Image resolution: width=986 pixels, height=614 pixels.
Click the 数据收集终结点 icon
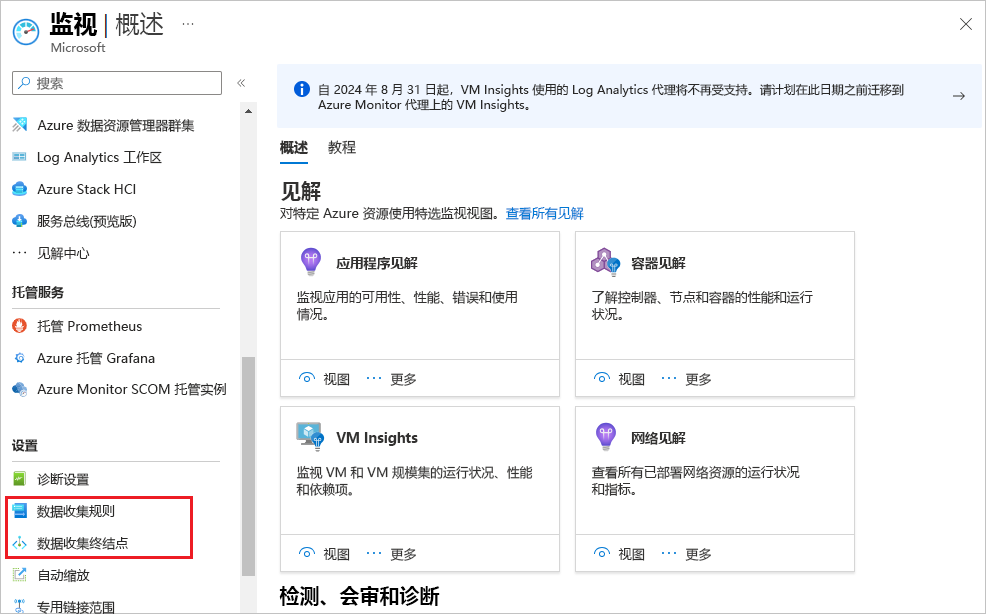(x=19, y=543)
